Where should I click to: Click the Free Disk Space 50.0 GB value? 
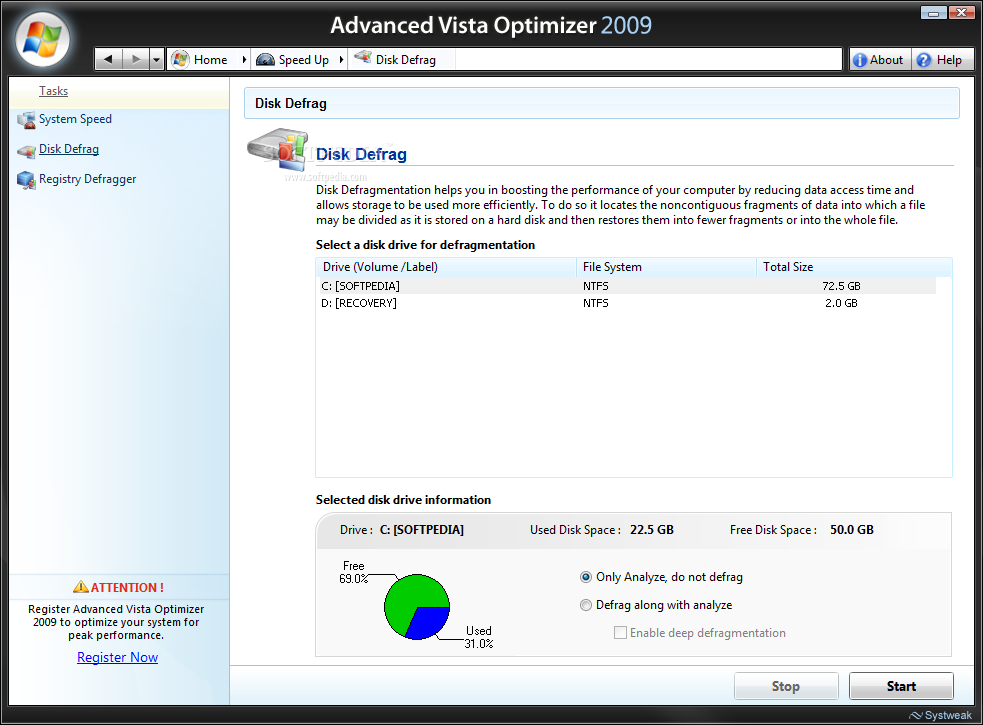[852, 530]
